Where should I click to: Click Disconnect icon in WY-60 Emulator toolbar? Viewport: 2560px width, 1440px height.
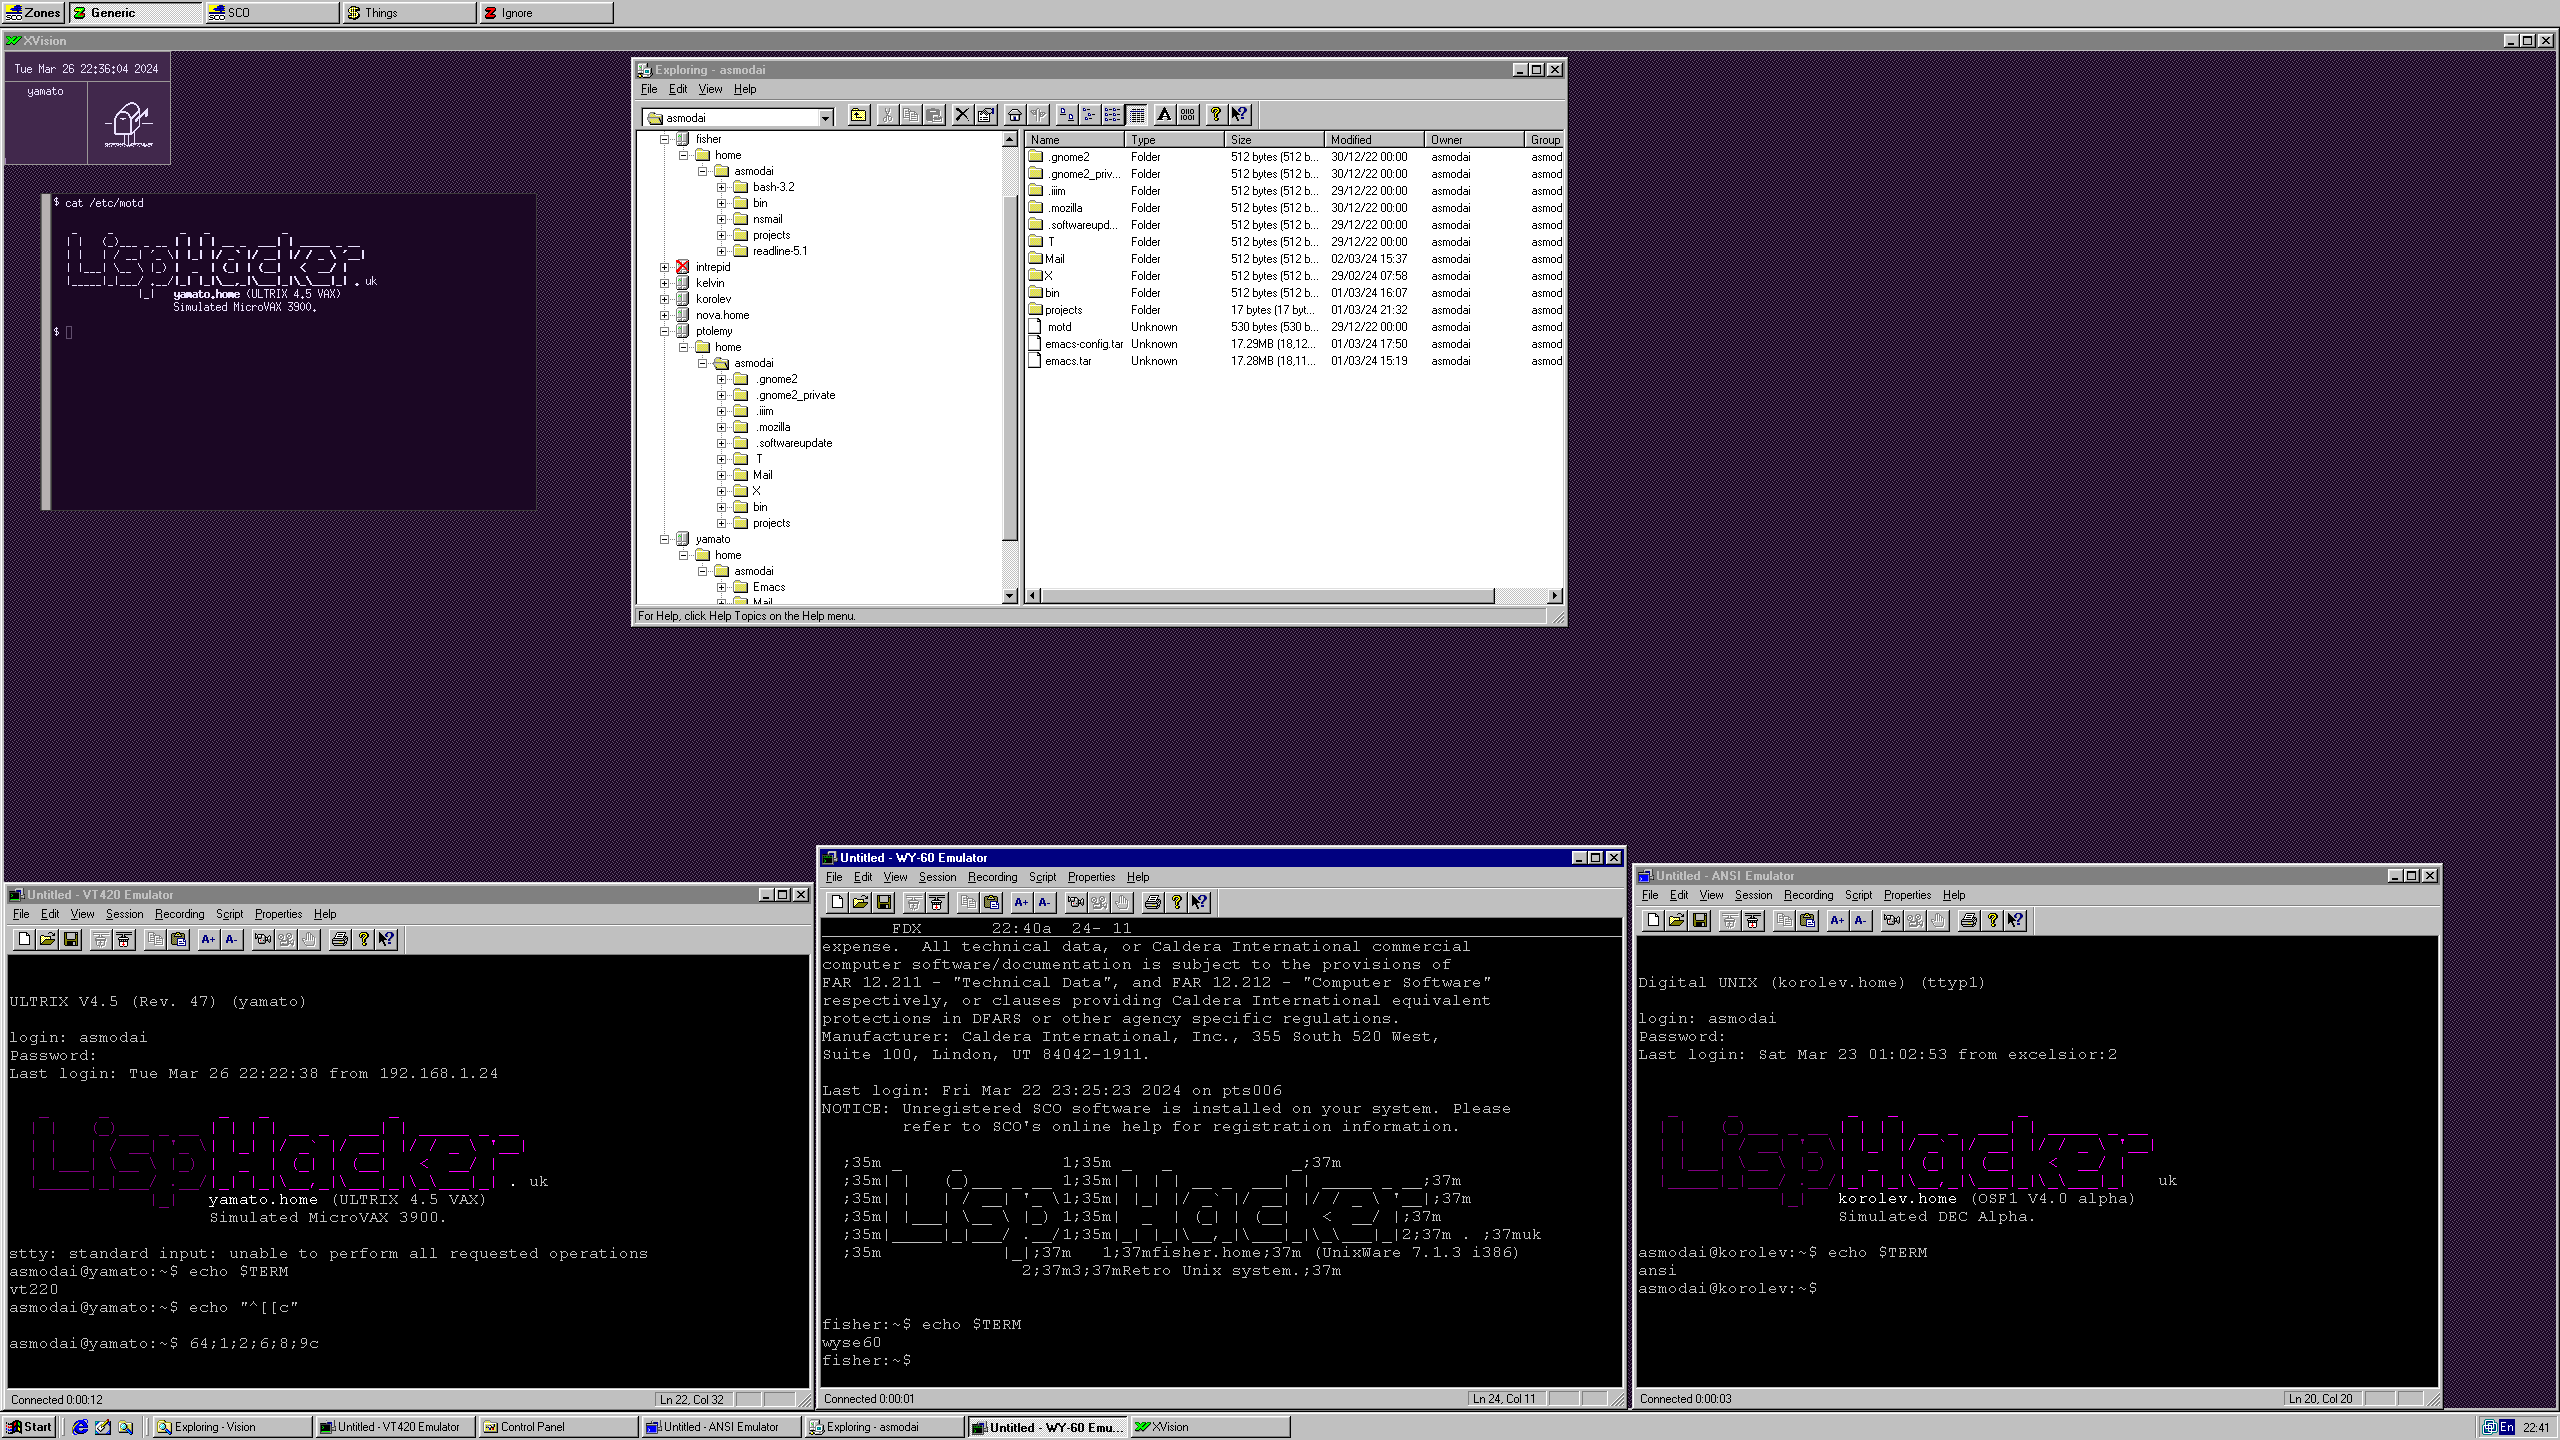(x=937, y=902)
